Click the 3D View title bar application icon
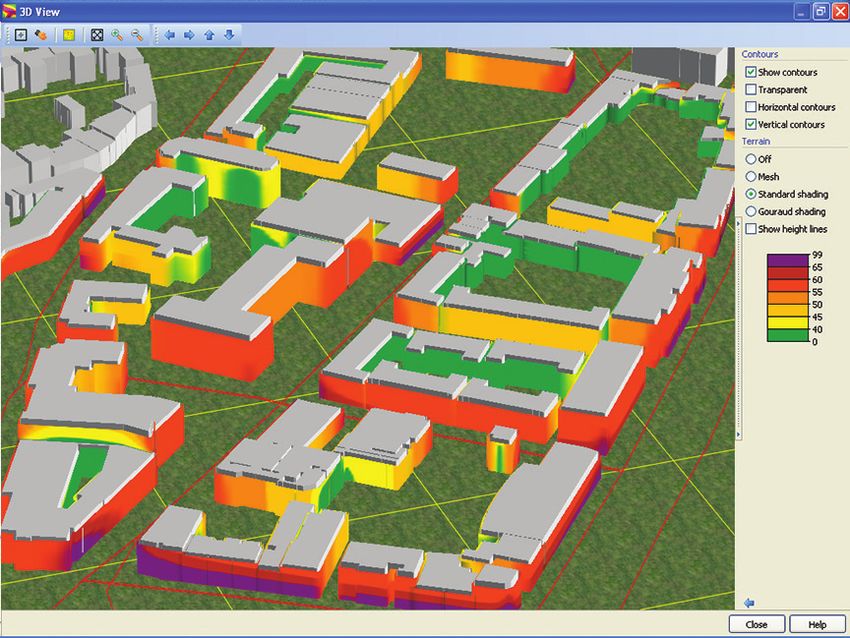Image resolution: width=850 pixels, height=638 pixels. pos(9,11)
